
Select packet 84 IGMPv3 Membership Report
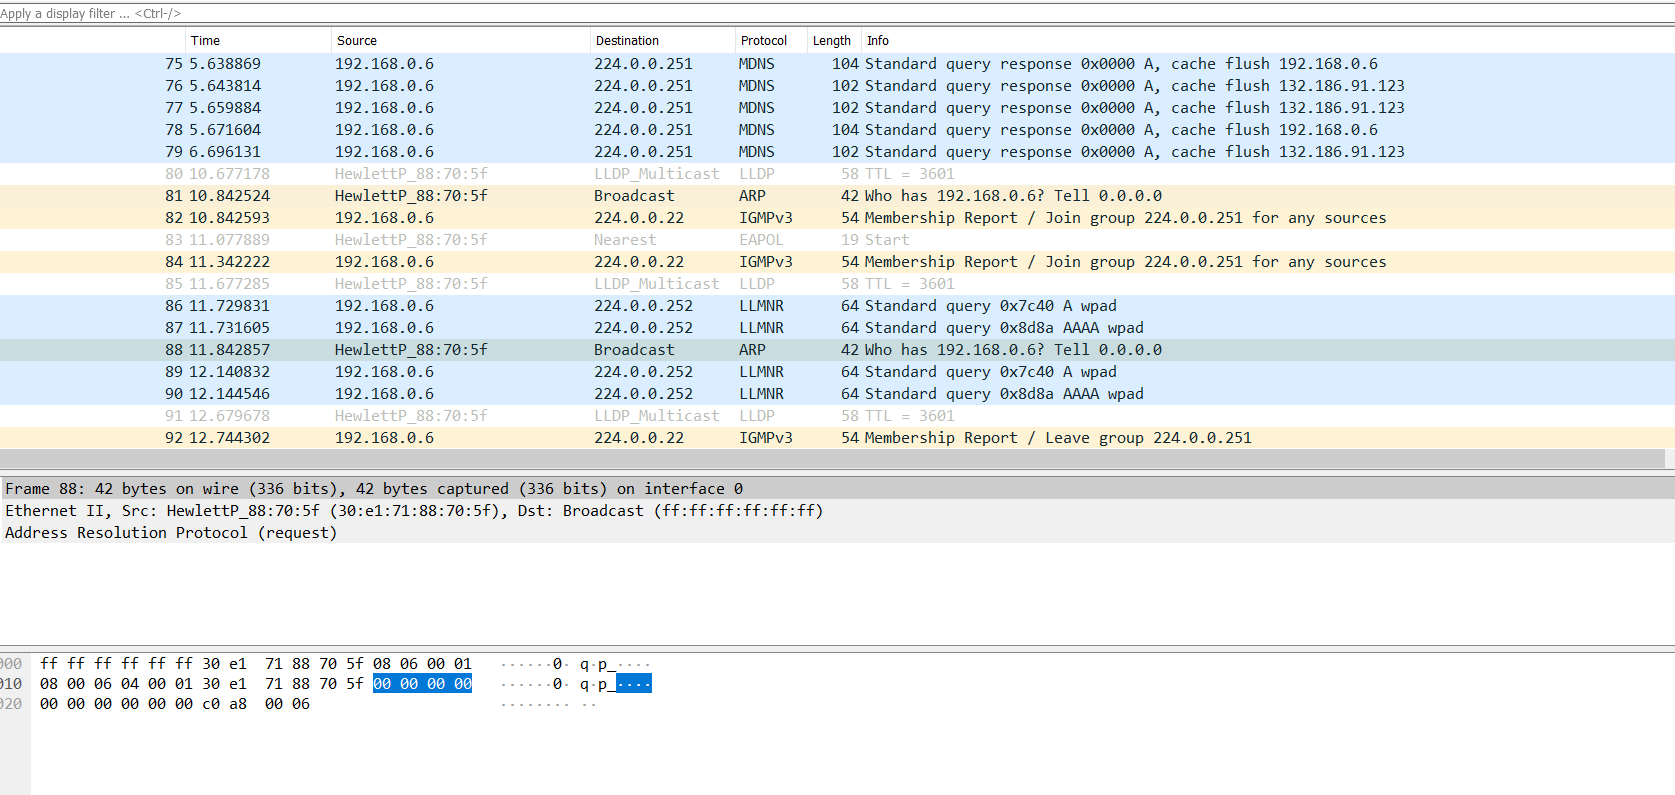click(837, 262)
